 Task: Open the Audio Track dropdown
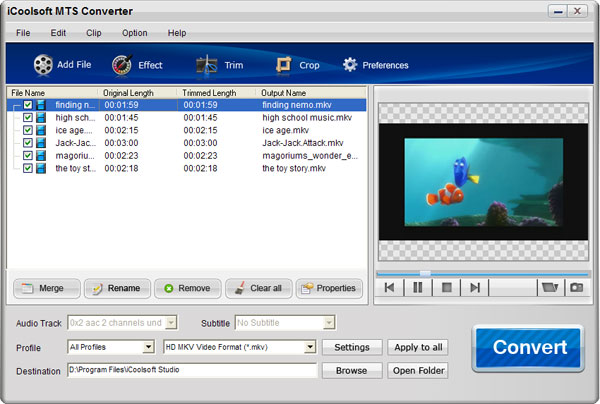pyautogui.click(x=171, y=323)
